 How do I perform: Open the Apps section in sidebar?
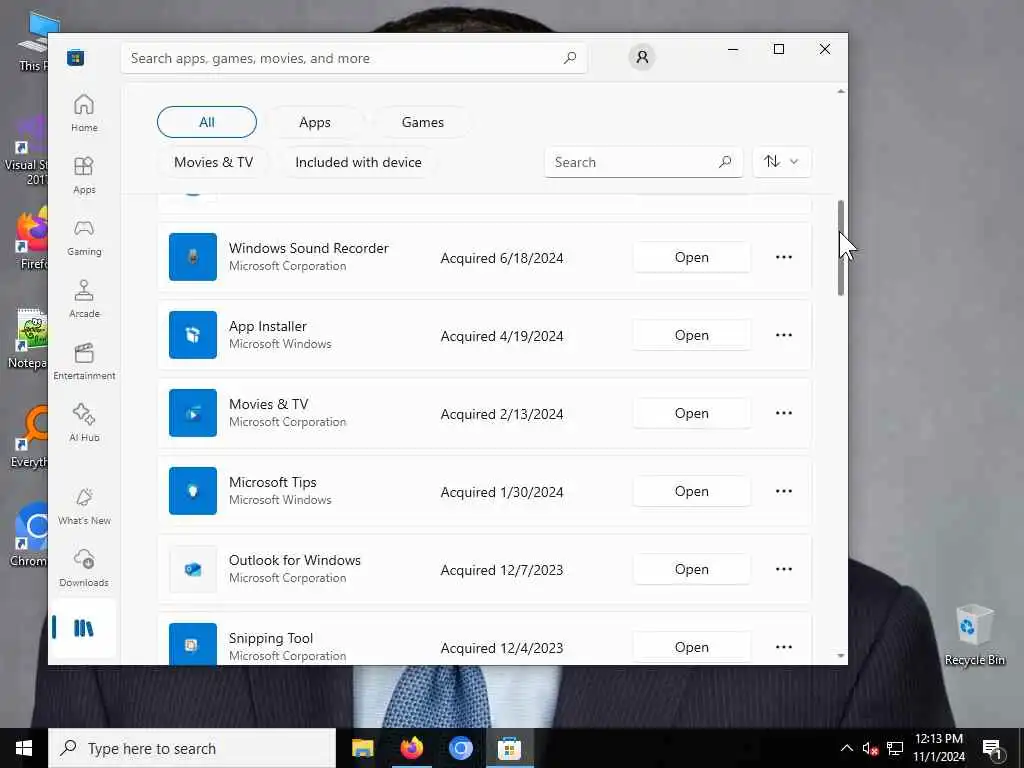tap(84, 175)
